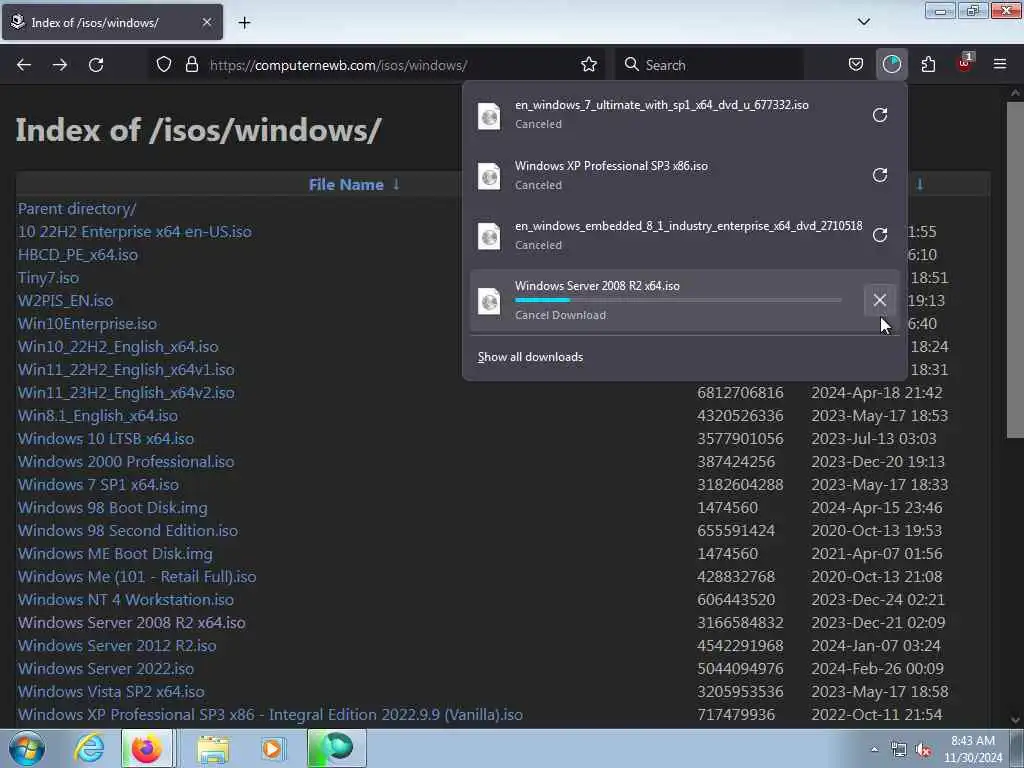This screenshot has width=1024, height=768.
Task: Close the Index of /isos/windows/ tab
Action: pos(206,22)
